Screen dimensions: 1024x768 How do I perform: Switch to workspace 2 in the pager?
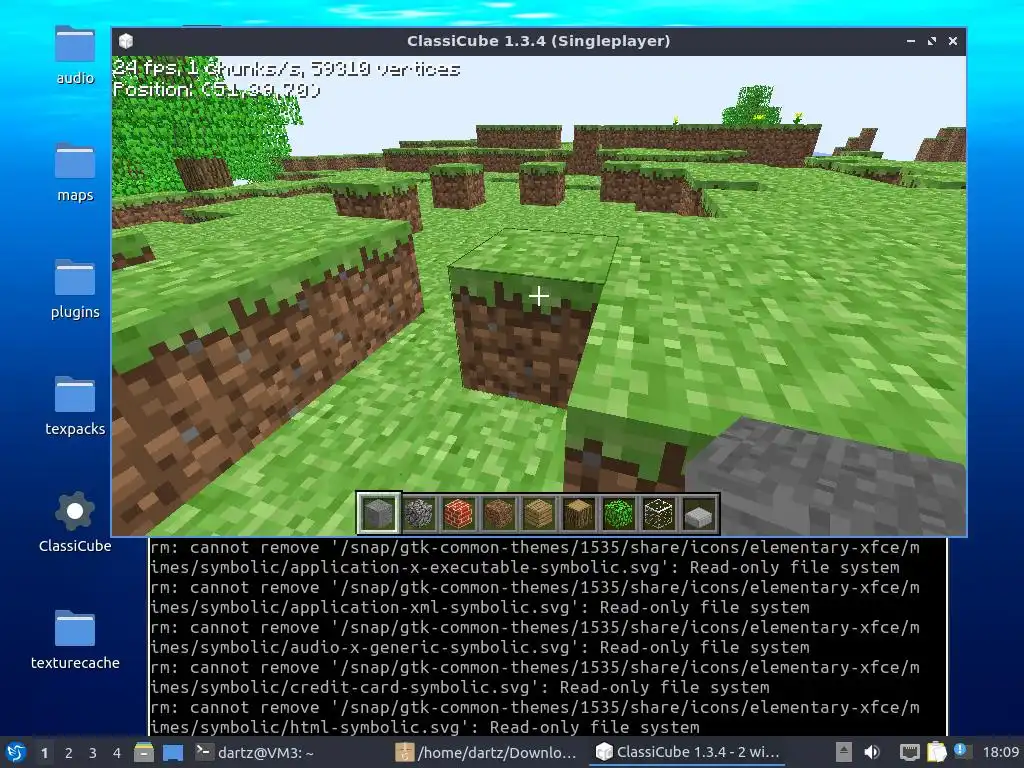pos(69,753)
